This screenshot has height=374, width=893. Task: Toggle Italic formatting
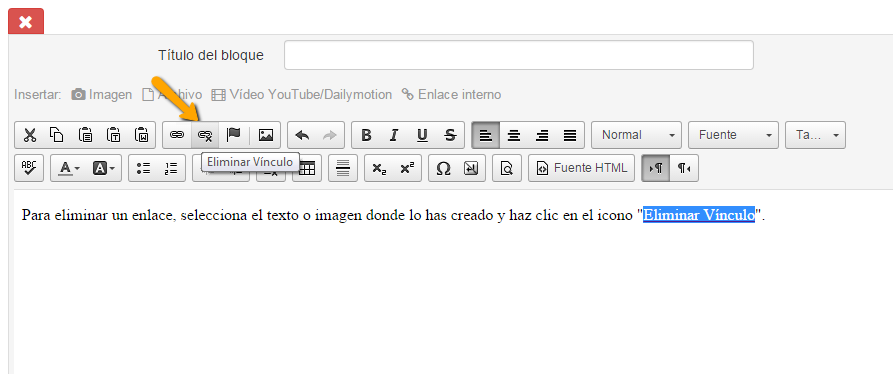coord(394,135)
